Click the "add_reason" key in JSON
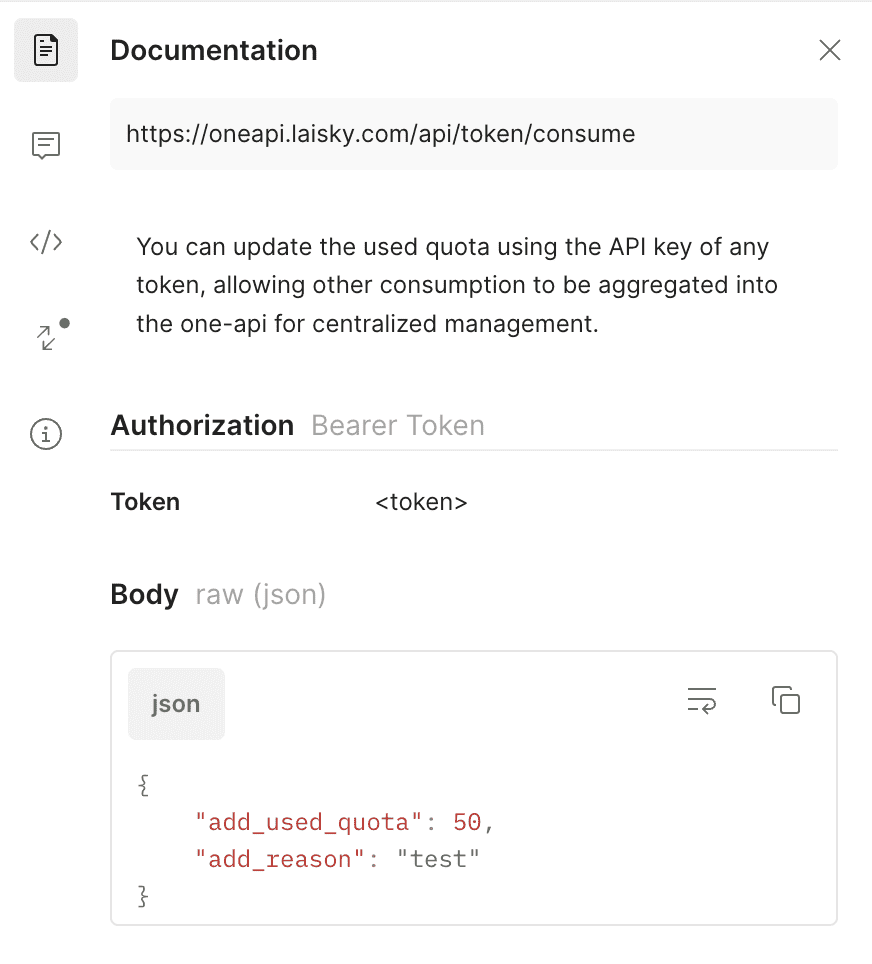Viewport: 872px width, 964px height. tap(280, 859)
